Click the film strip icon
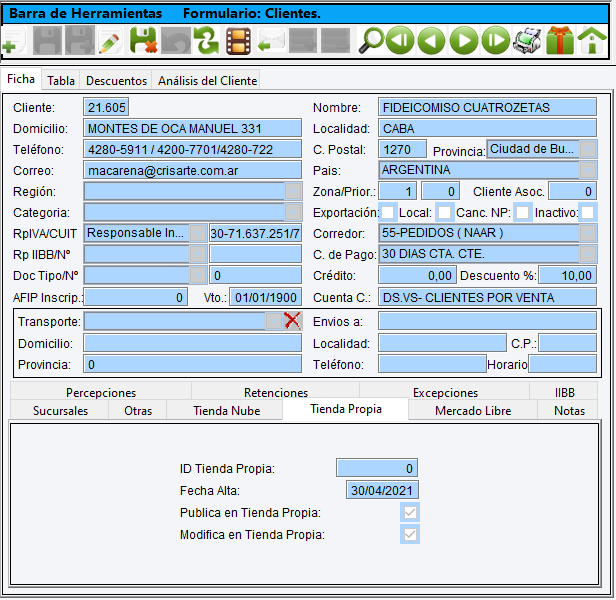The width and height of the screenshot is (616, 600). (238, 42)
